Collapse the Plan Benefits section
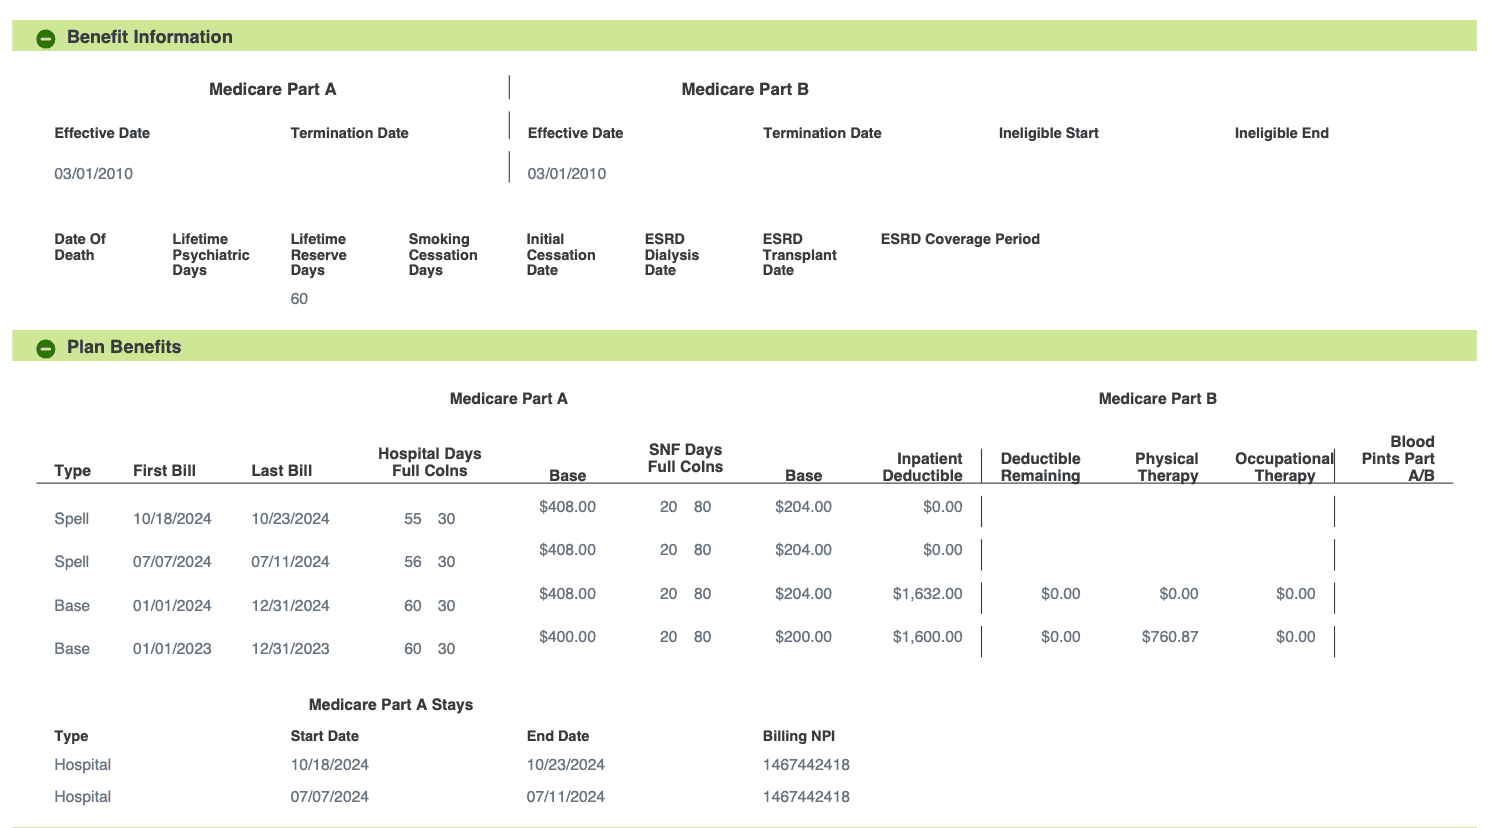 pos(46,348)
